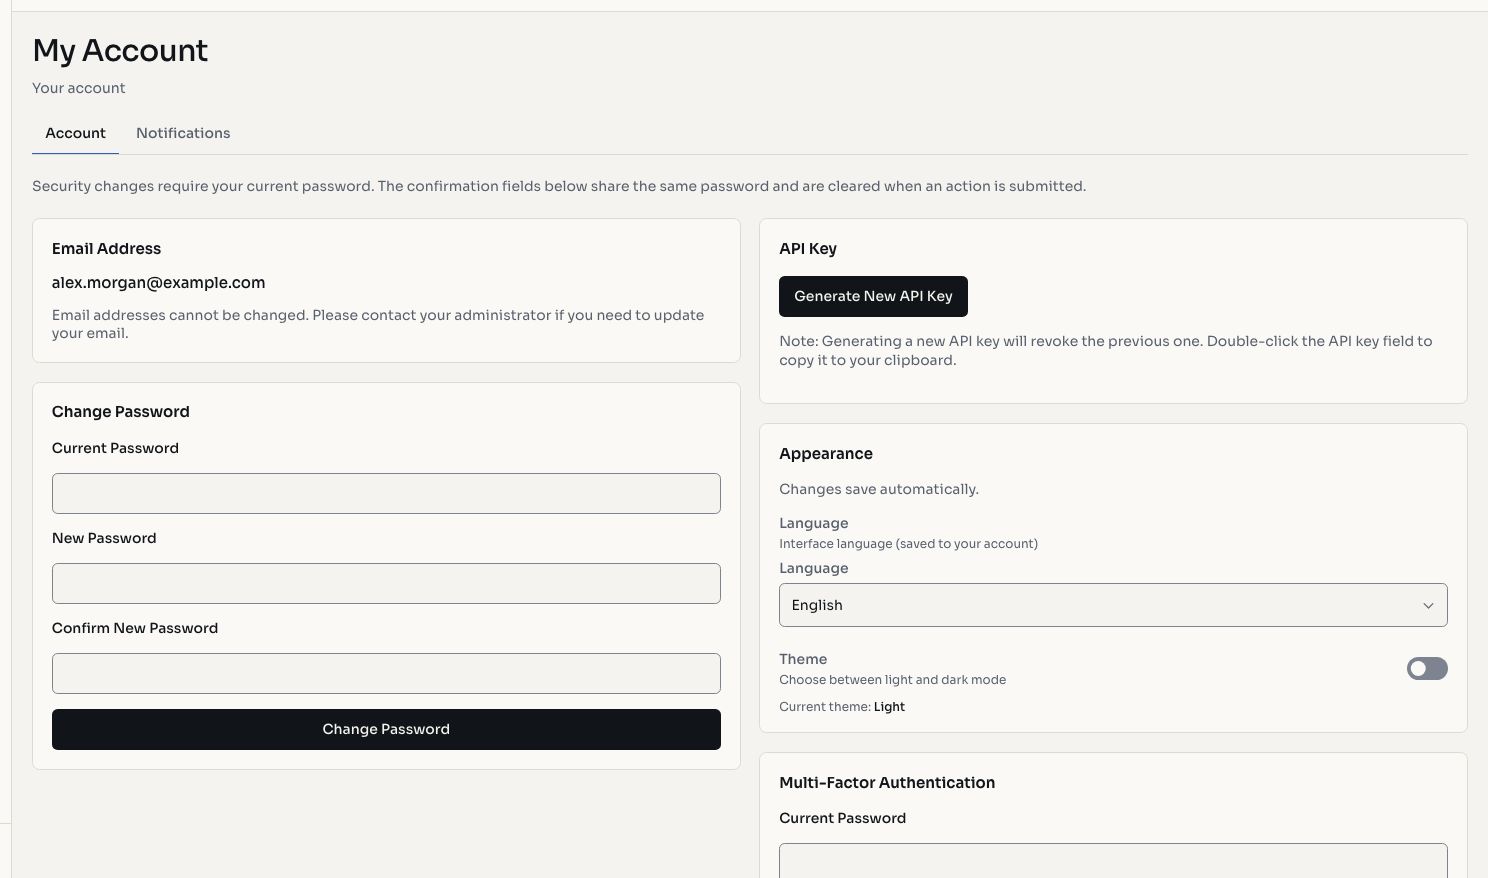Open the Notifications tab
The height and width of the screenshot is (878, 1488).
183,133
